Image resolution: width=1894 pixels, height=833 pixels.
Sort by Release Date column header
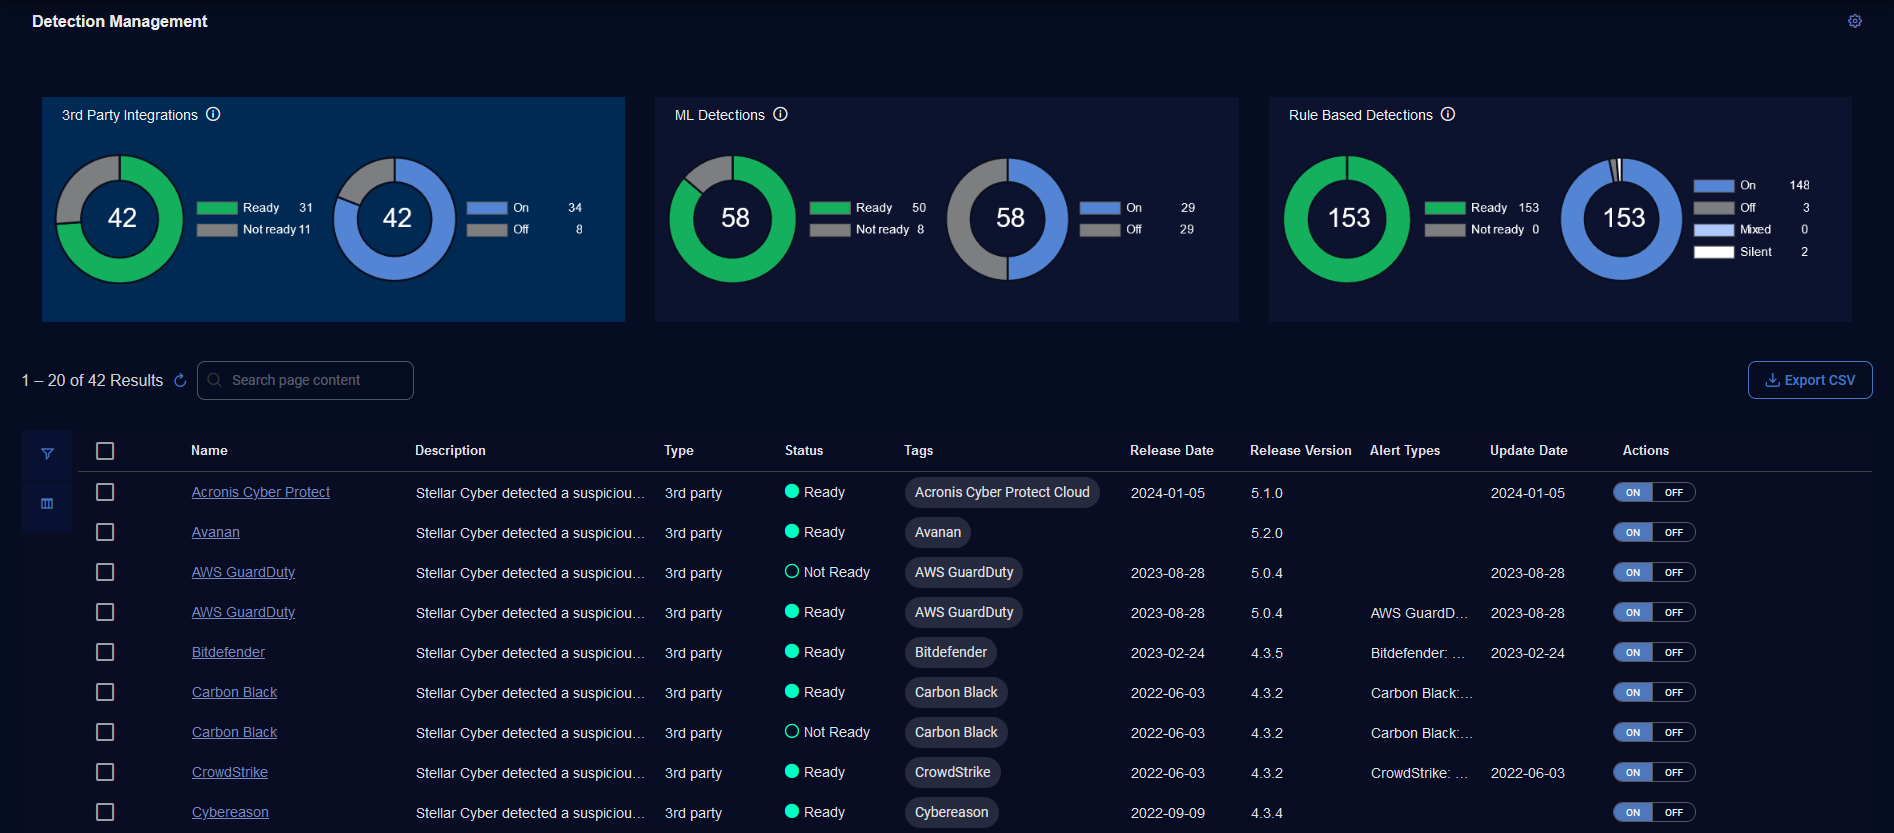(1171, 451)
